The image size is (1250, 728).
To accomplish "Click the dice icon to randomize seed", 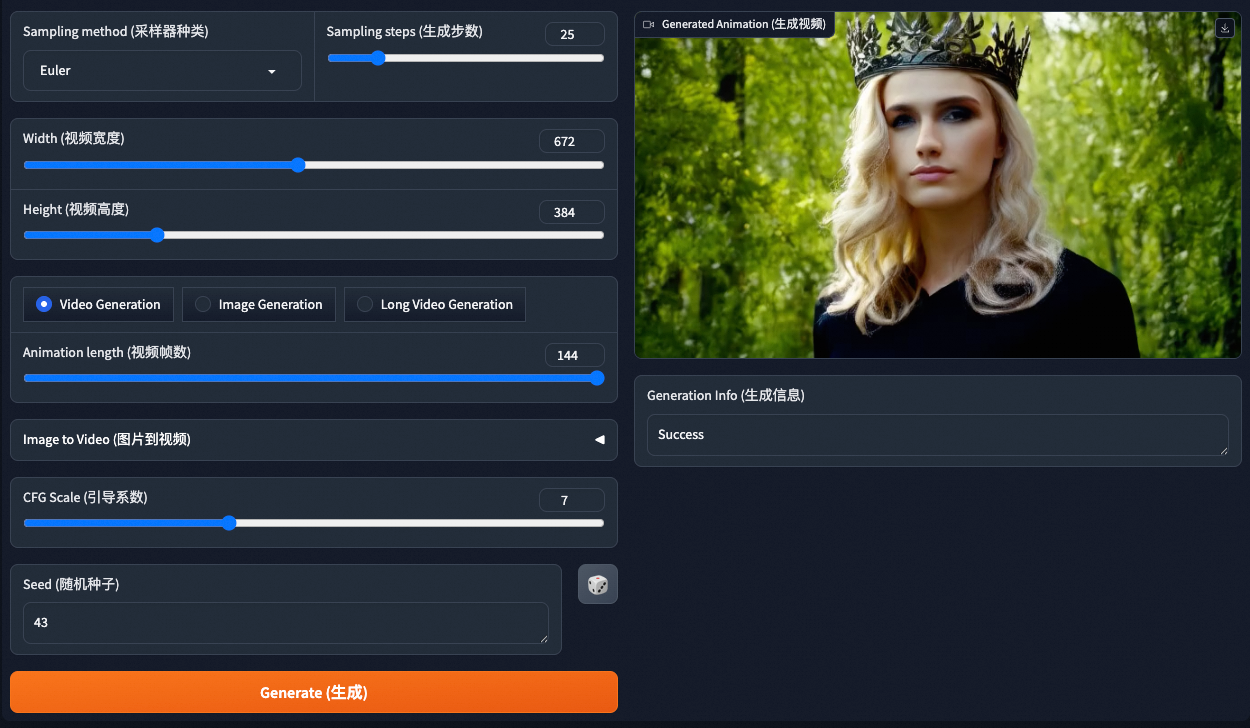I will click(x=597, y=585).
